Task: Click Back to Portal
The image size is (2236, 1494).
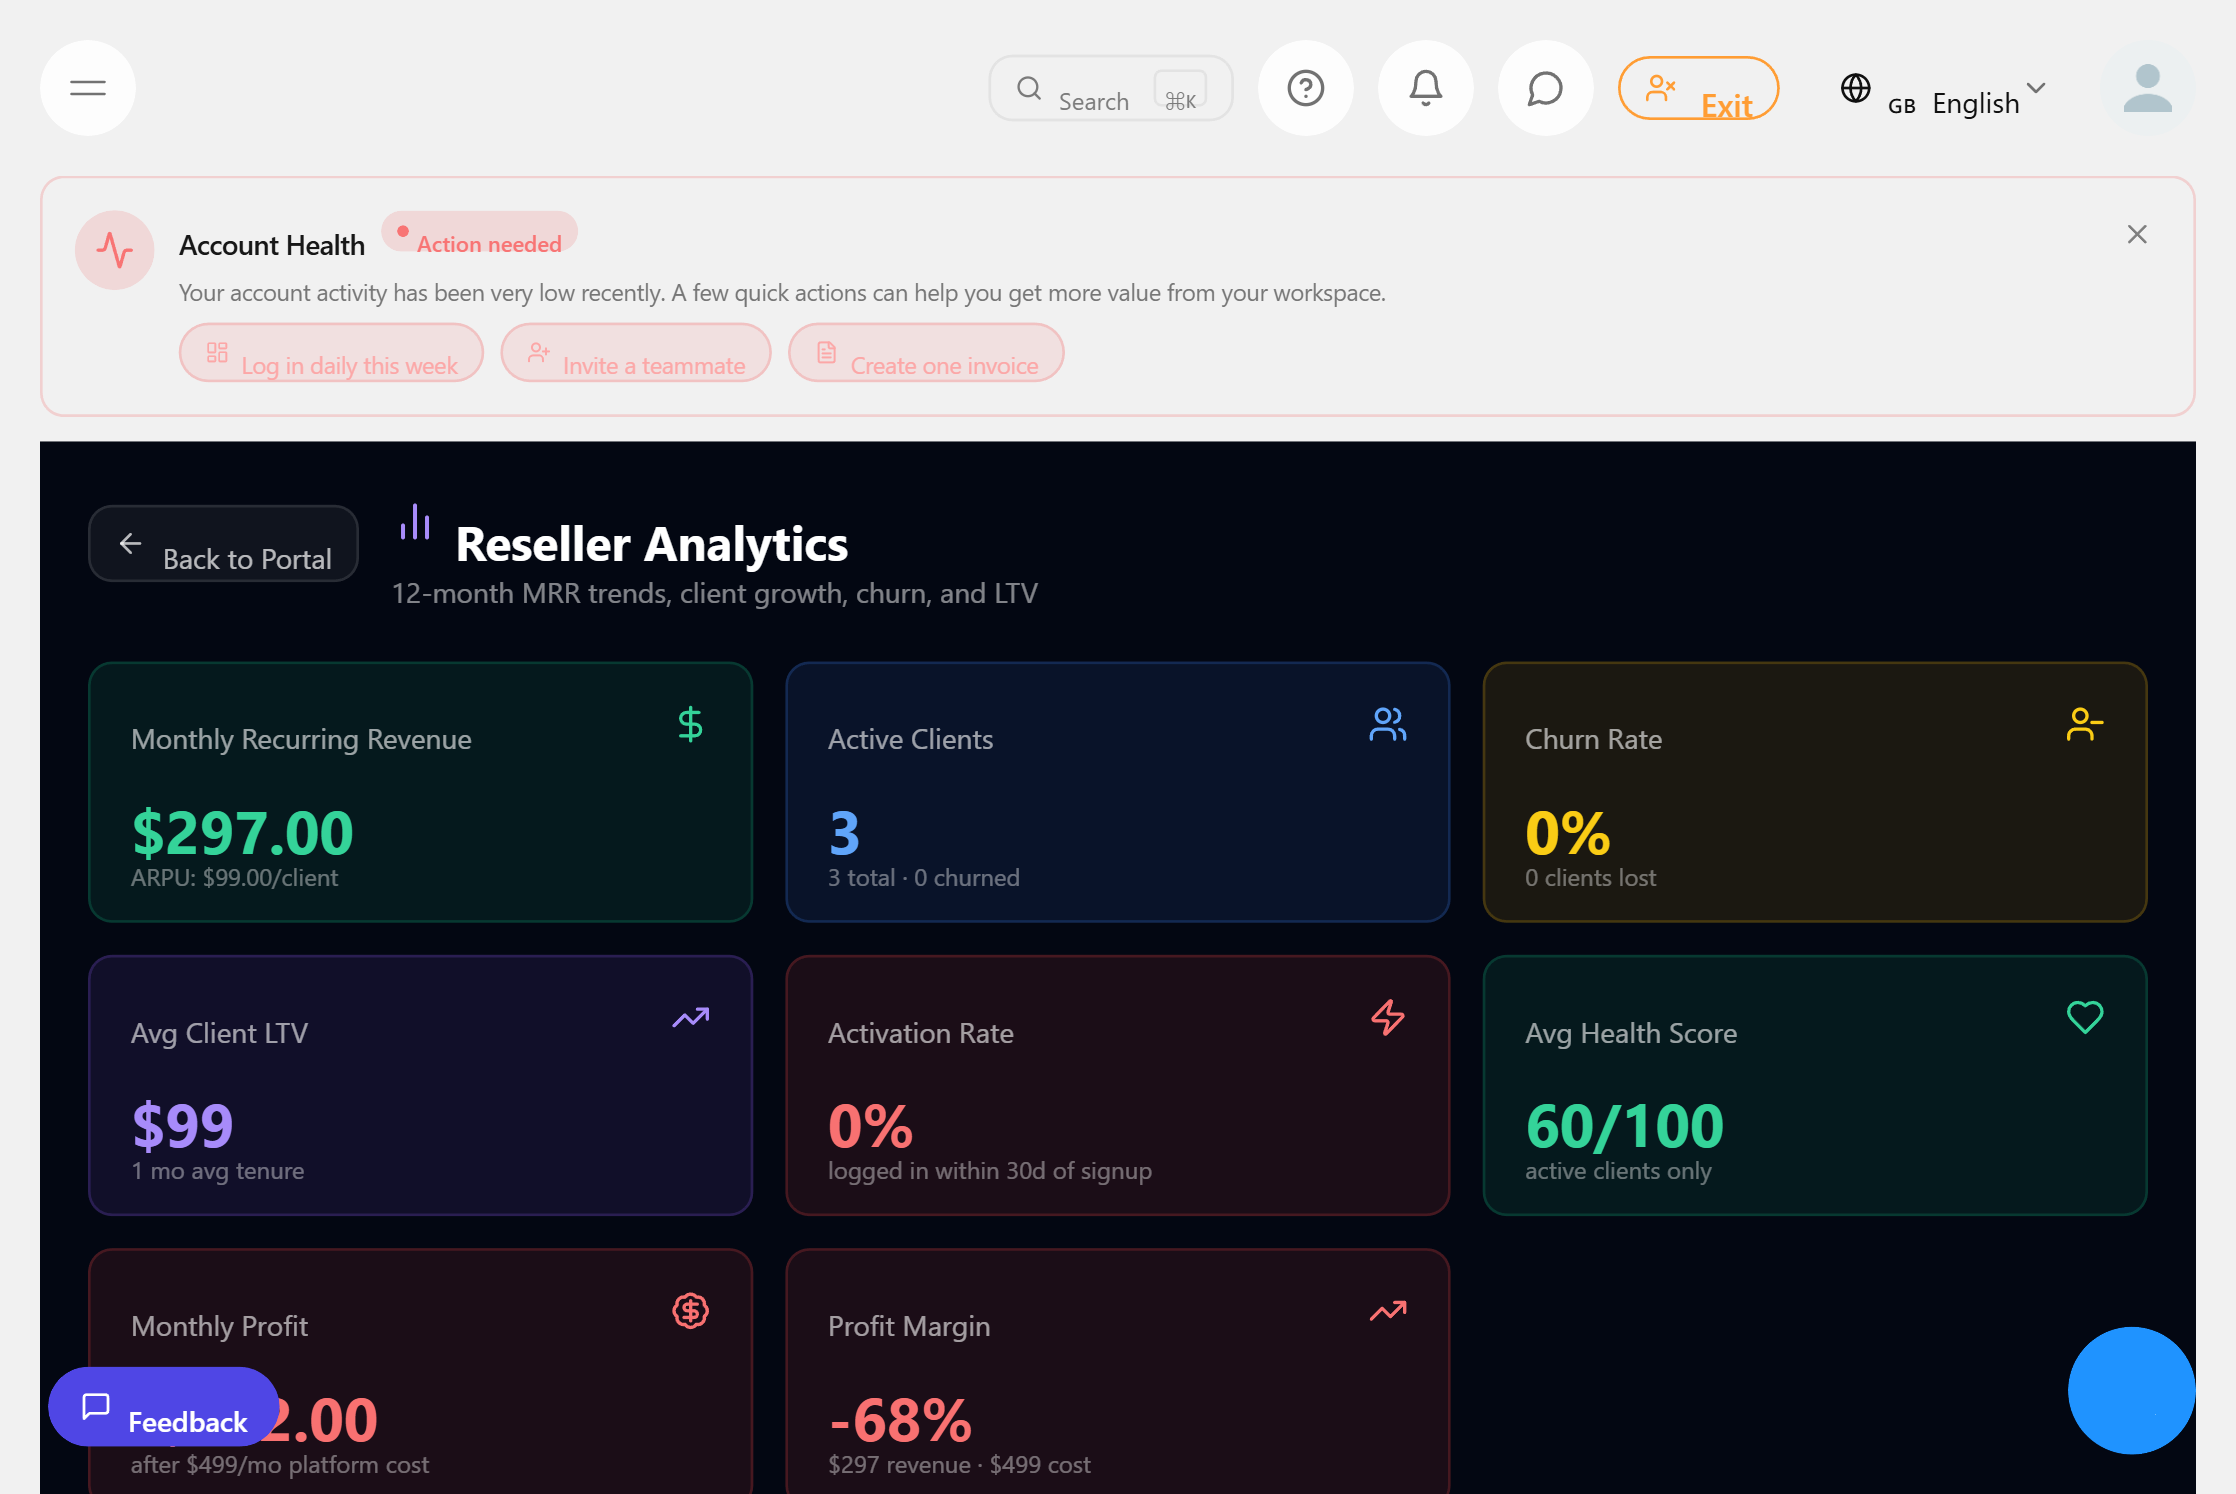Action: tap(223, 543)
